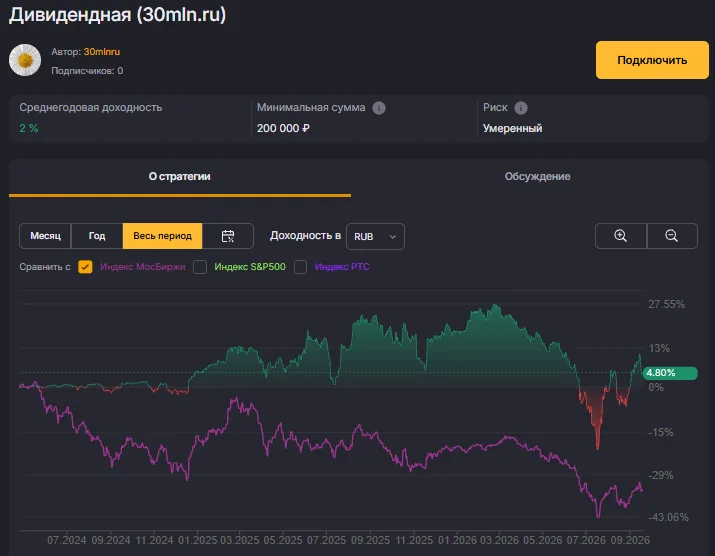Click the -43.06% axis label
Image resolution: width=715 pixels, height=556 pixels.
pos(668,517)
